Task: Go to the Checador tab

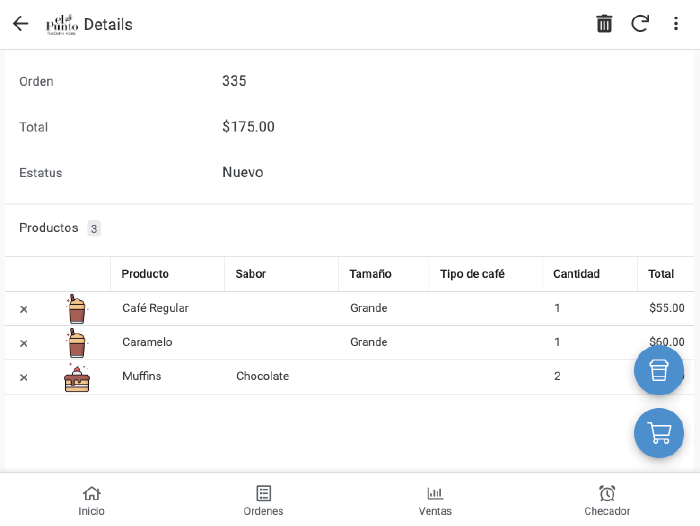Action: (607, 500)
